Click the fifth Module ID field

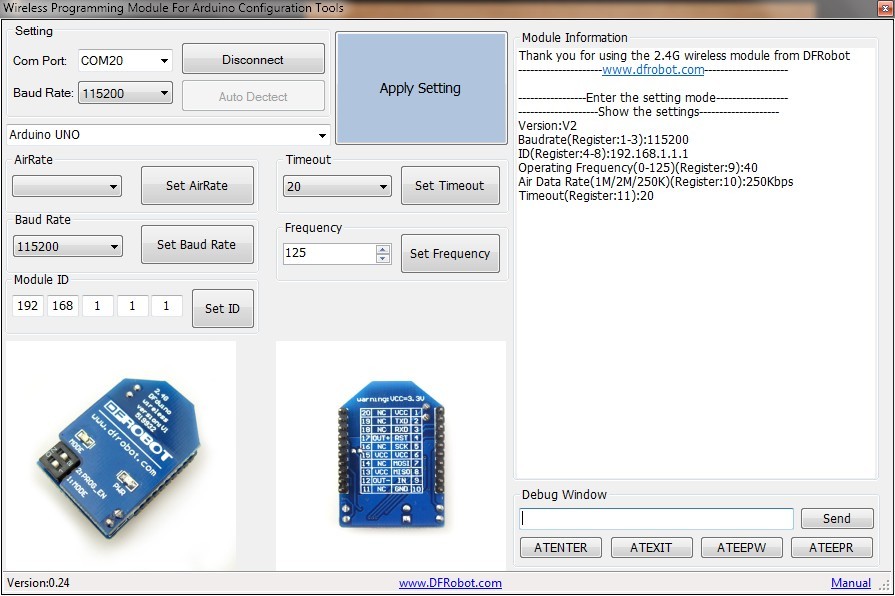point(167,306)
